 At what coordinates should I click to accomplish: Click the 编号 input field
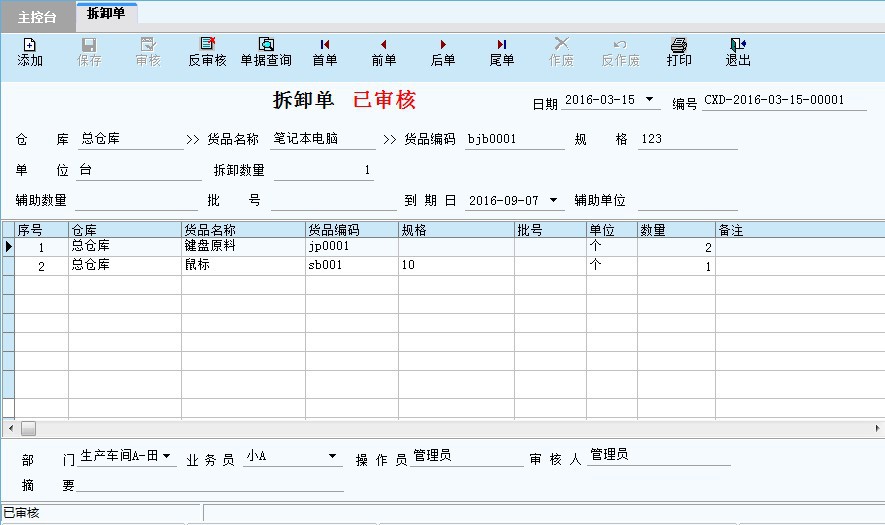point(784,100)
